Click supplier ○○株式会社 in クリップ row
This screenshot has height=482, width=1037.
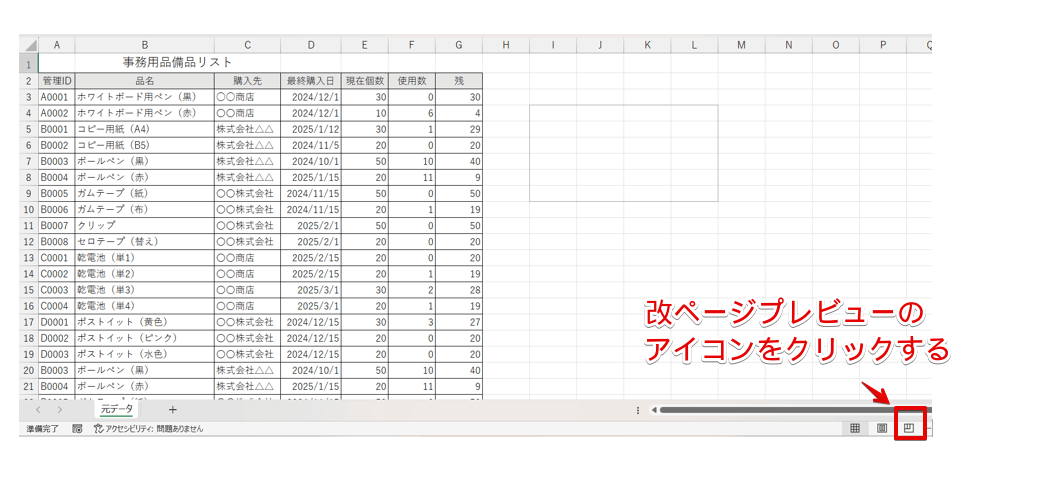(x=247, y=225)
